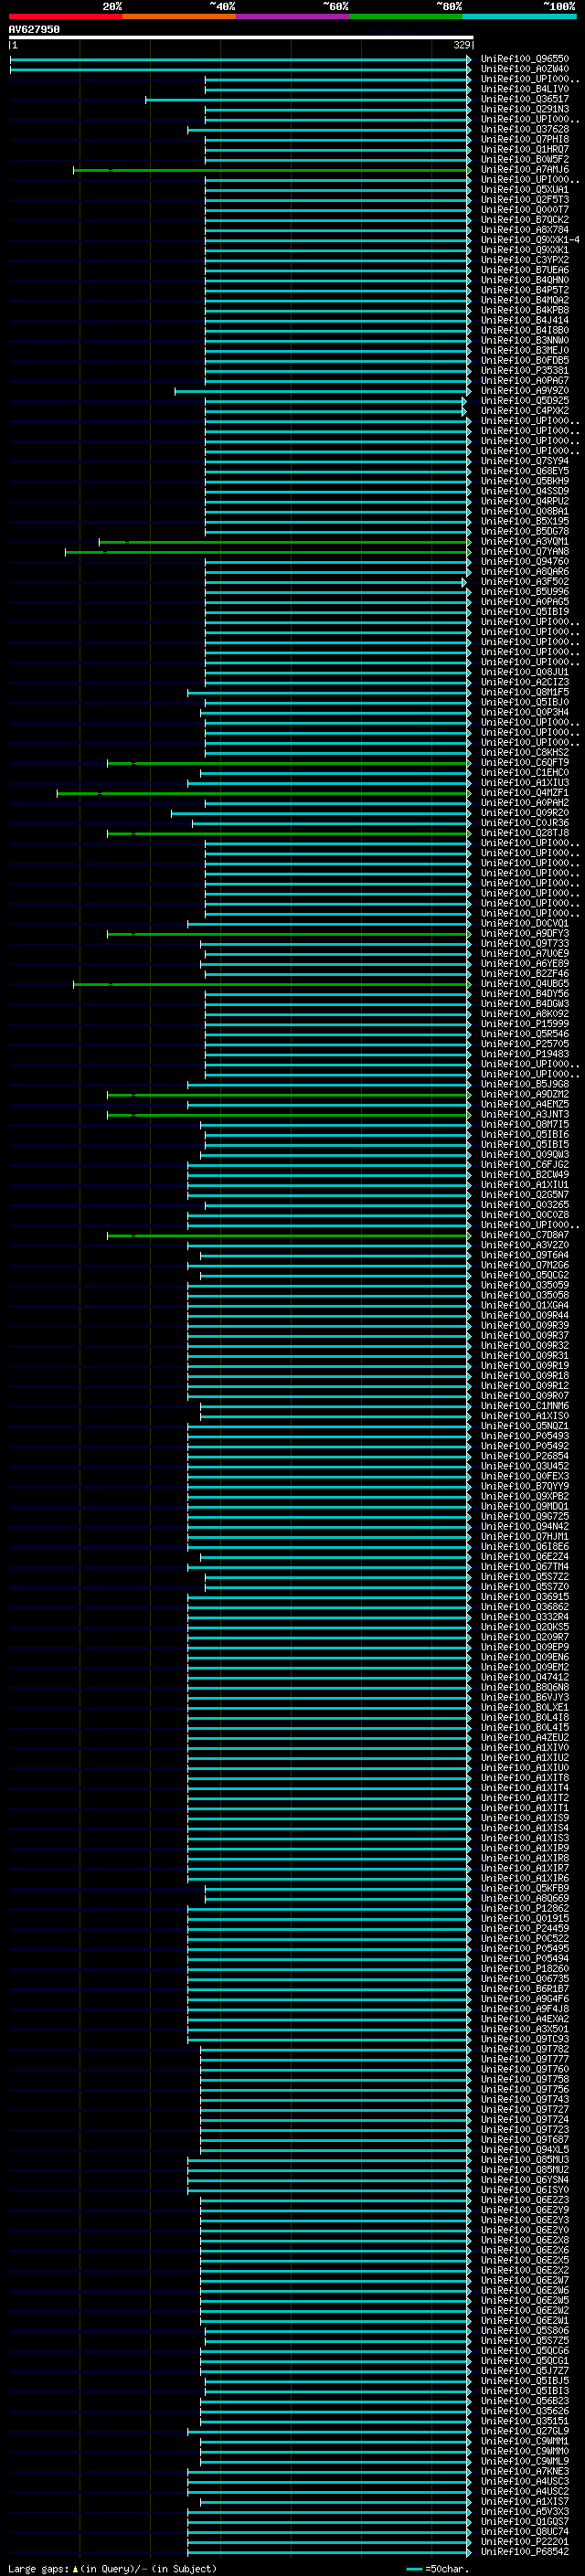Open the UniRef100_Q36517 hit

[525, 99]
